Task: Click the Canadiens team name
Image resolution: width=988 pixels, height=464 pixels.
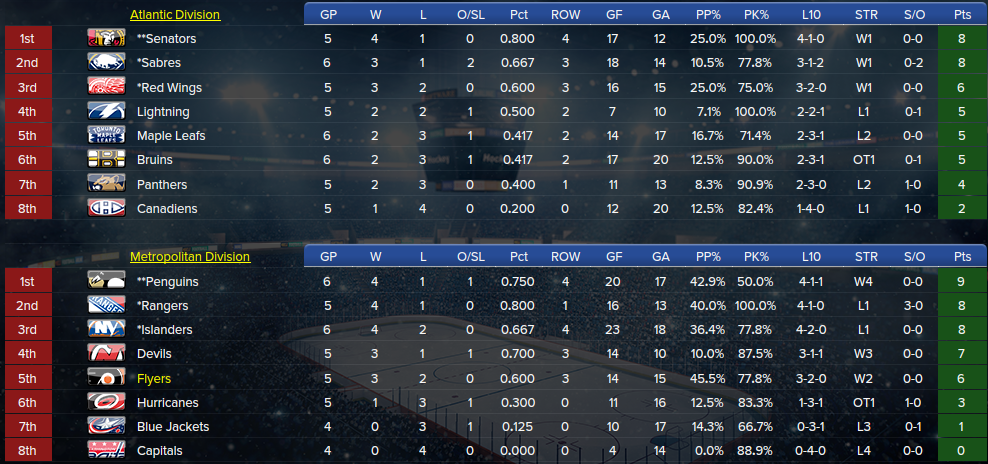Action: tap(167, 209)
